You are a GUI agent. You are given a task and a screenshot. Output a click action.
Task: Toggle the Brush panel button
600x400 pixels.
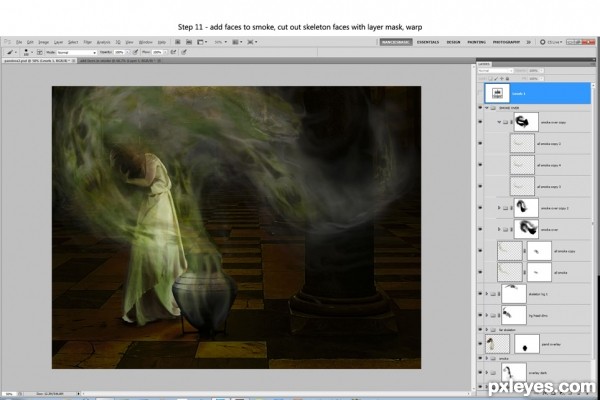coord(39,52)
